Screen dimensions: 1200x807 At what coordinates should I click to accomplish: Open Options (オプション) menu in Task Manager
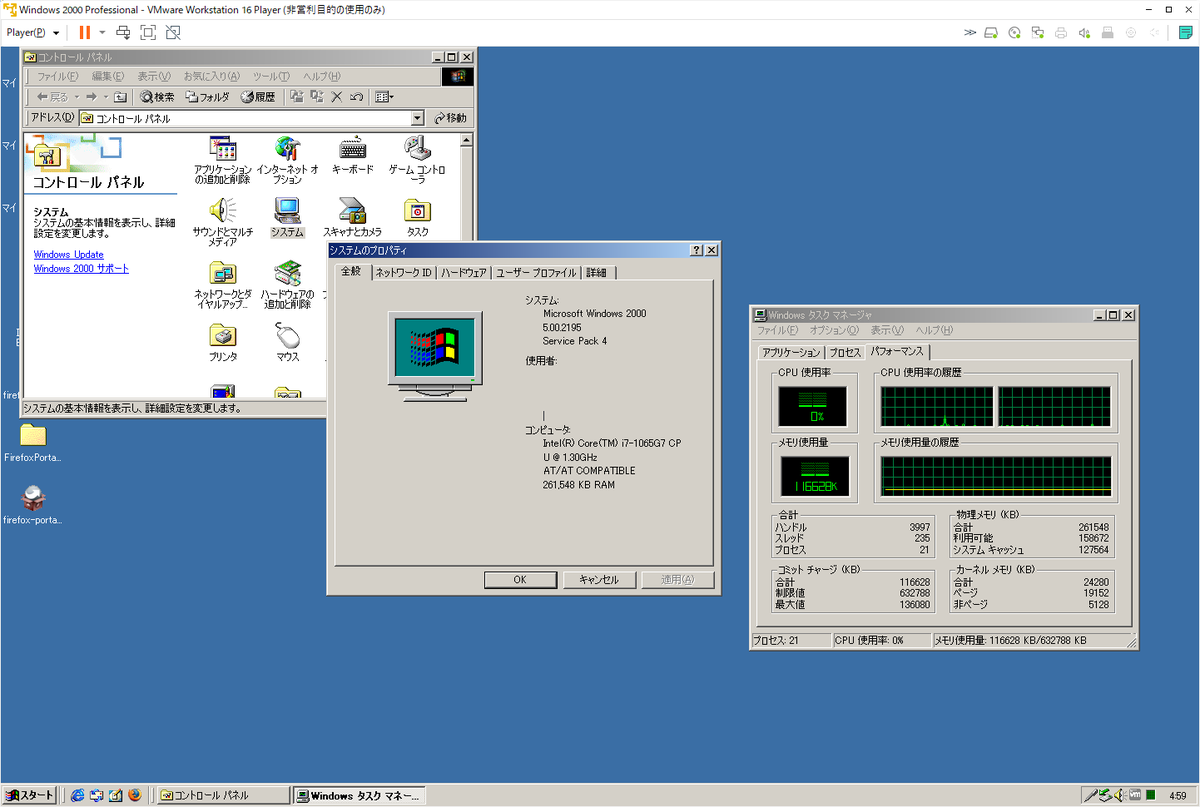(834, 330)
